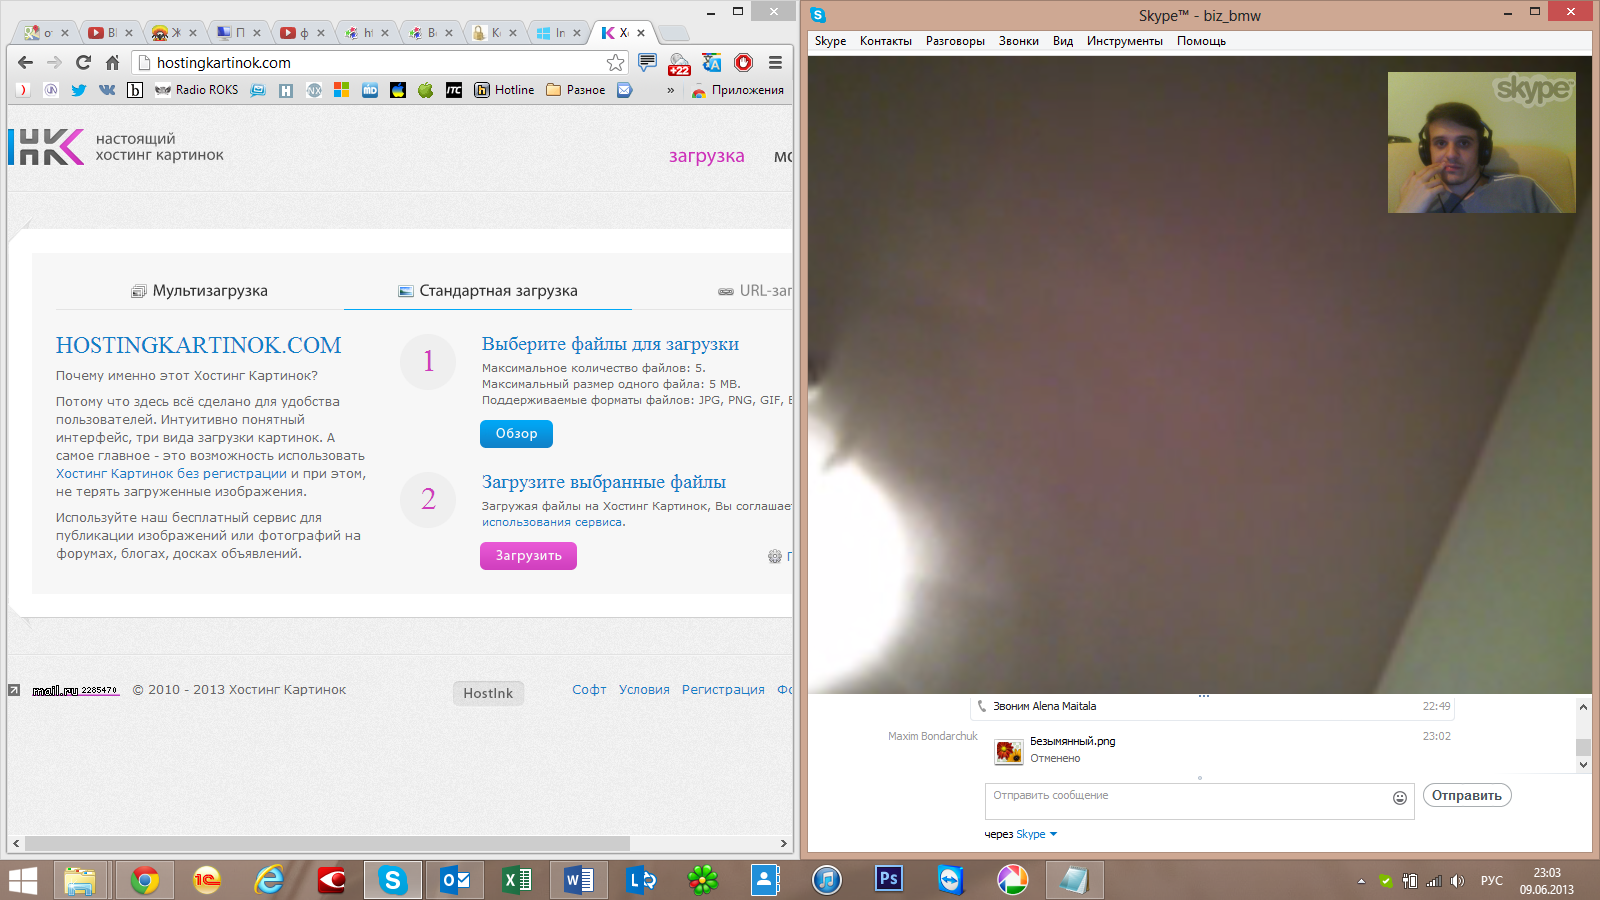Click the self-view video thumbnail in Skype

(1481, 142)
